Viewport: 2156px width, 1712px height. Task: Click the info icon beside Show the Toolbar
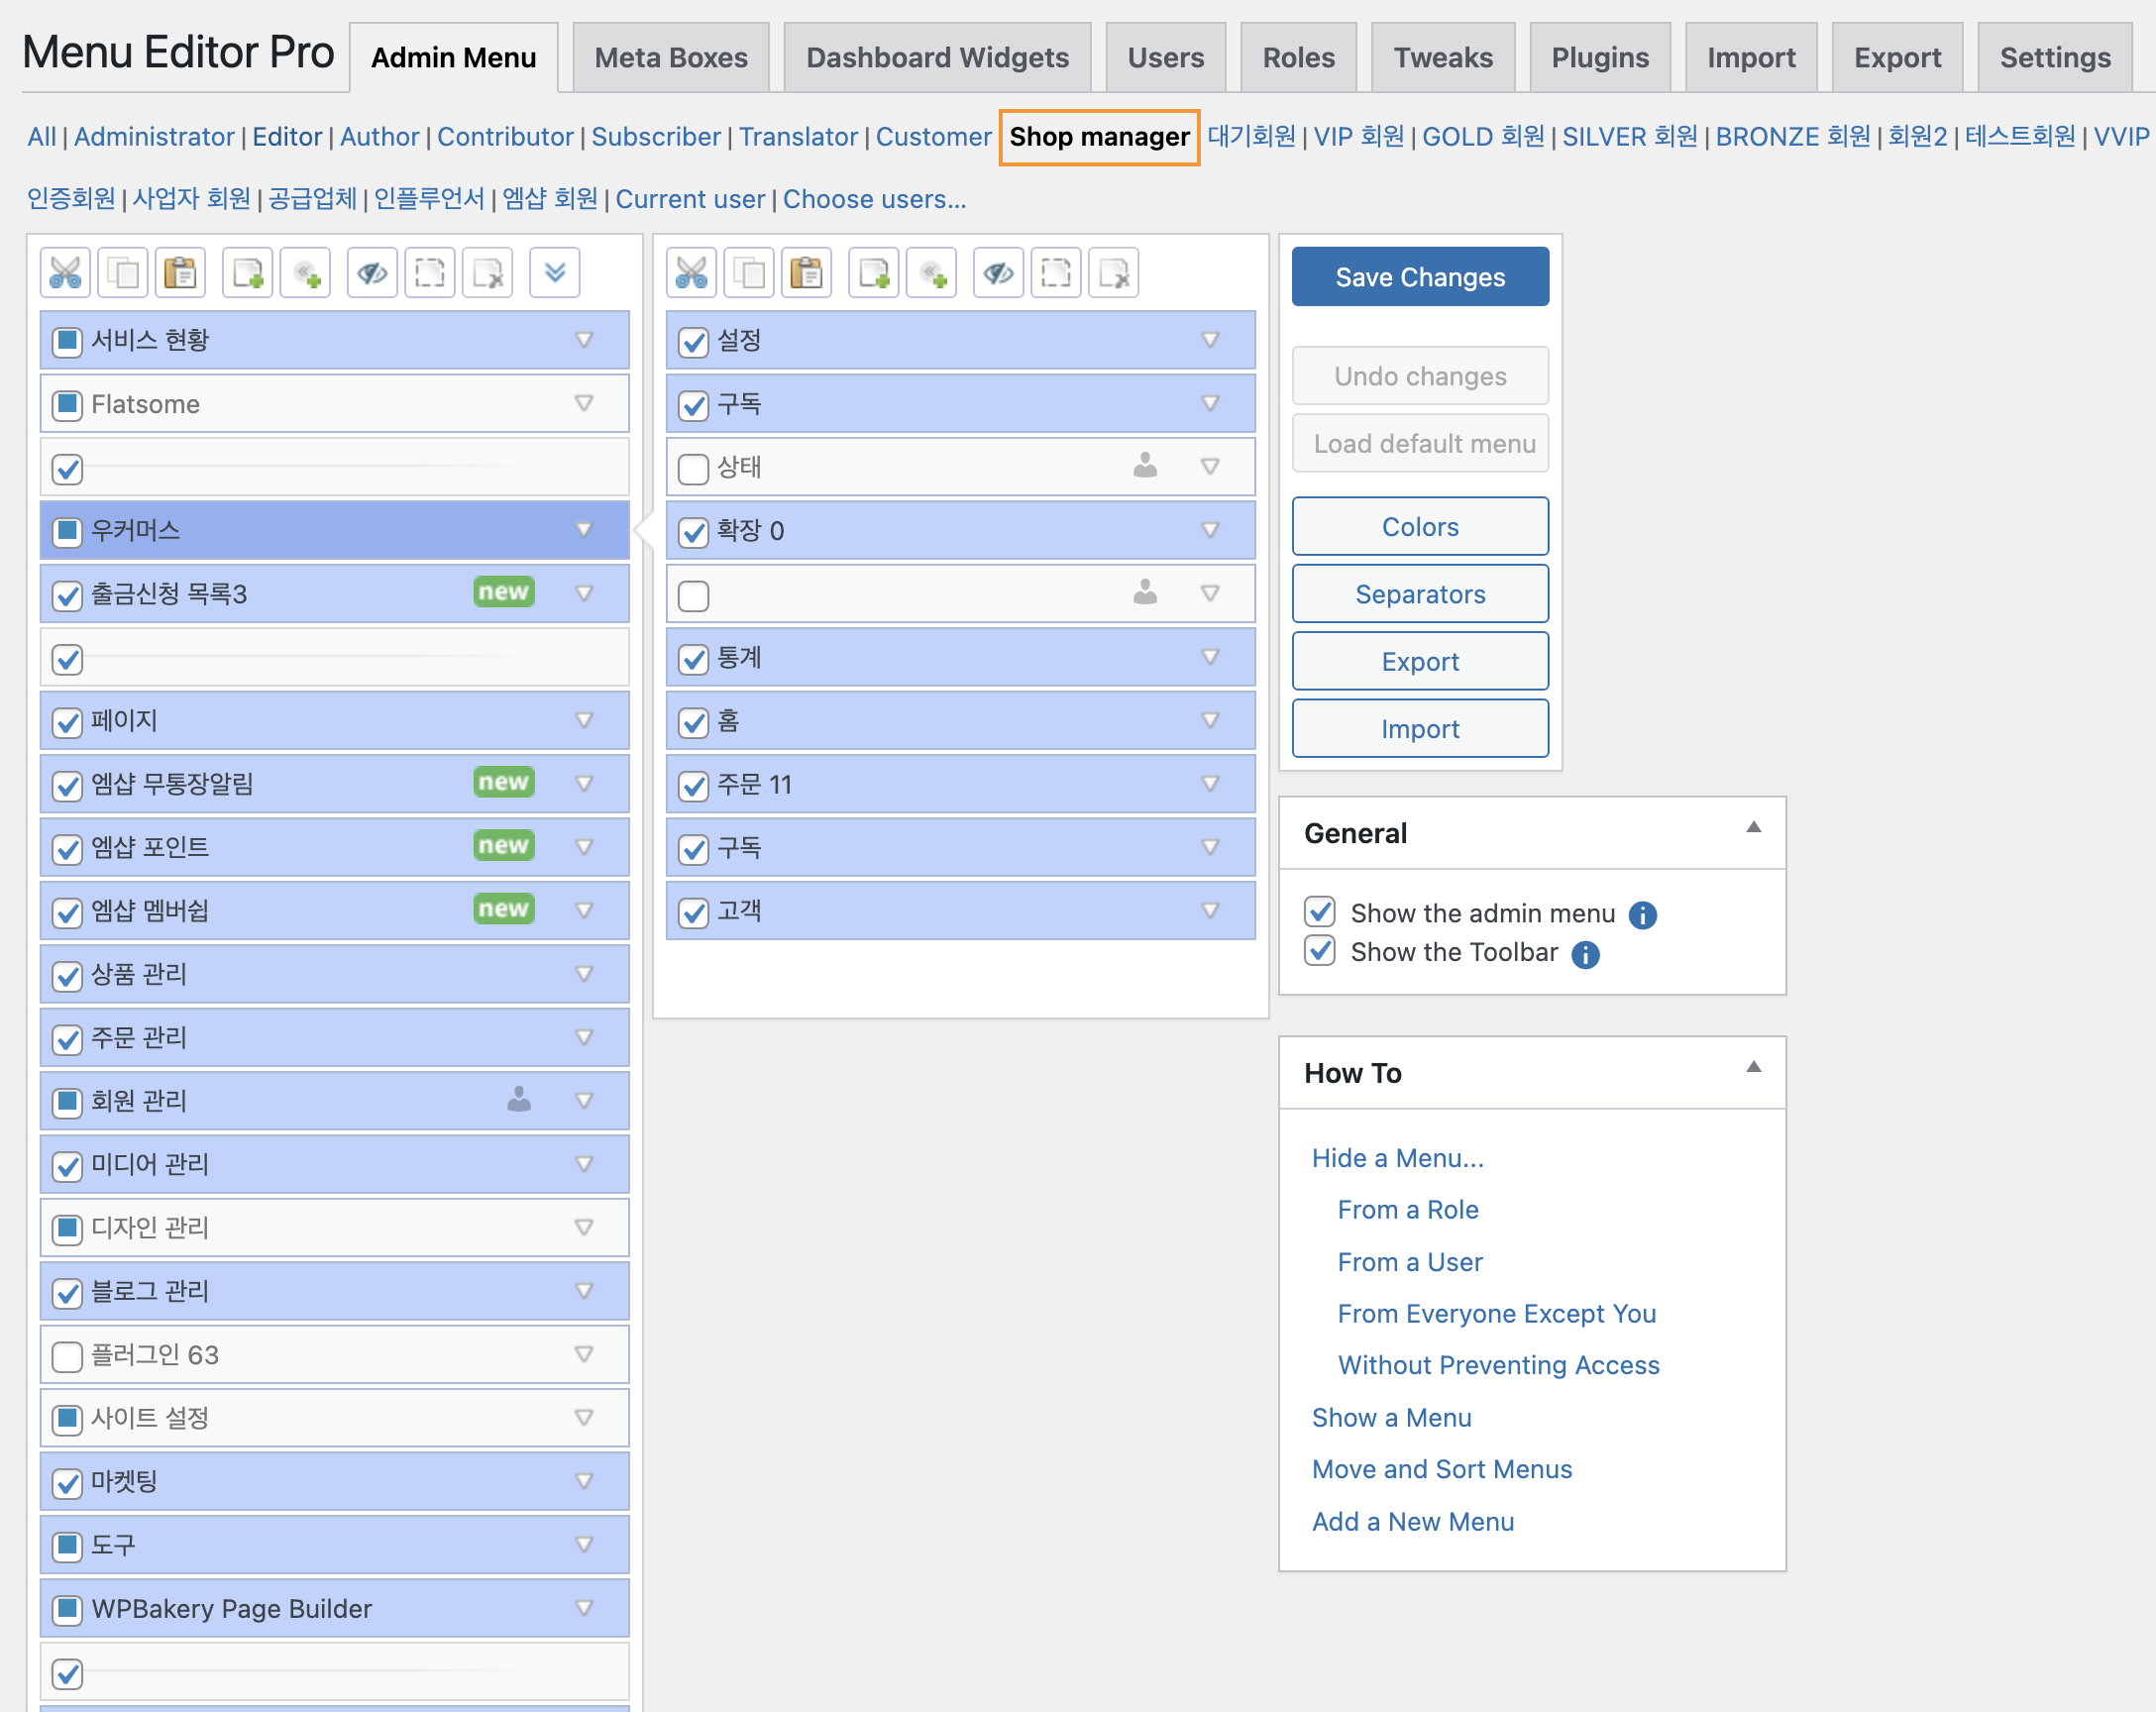coord(1585,954)
